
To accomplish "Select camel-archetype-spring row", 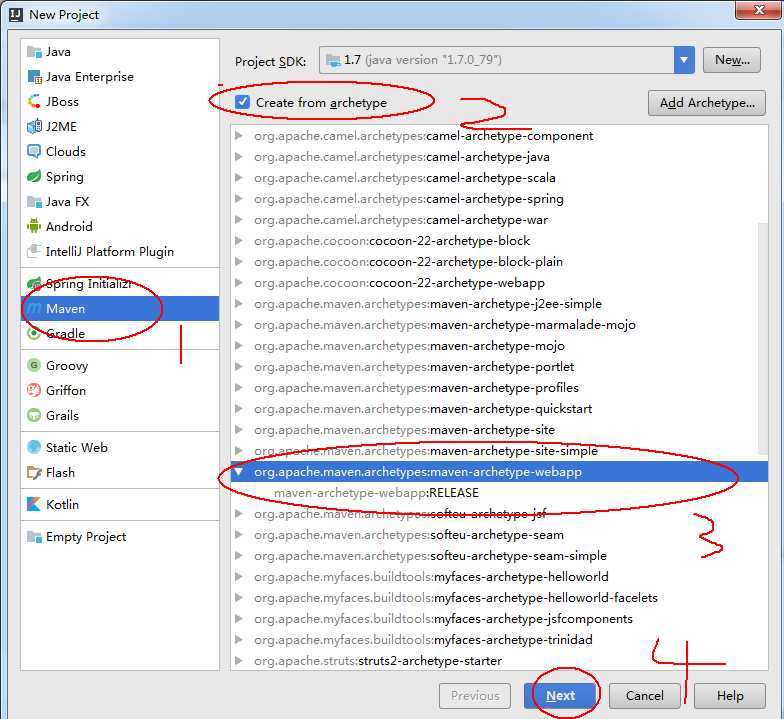I will (x=499, y=198).
